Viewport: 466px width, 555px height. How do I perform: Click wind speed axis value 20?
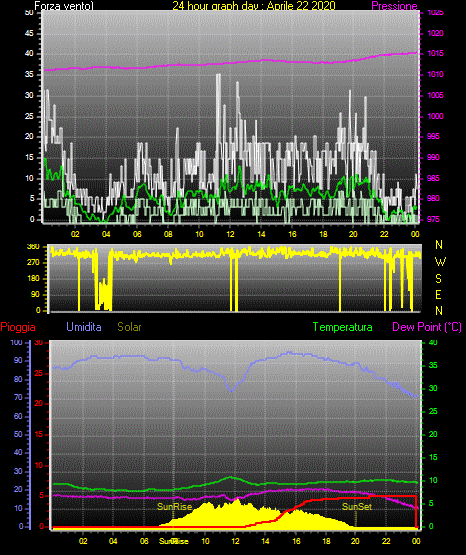click(x=29, y=136)
